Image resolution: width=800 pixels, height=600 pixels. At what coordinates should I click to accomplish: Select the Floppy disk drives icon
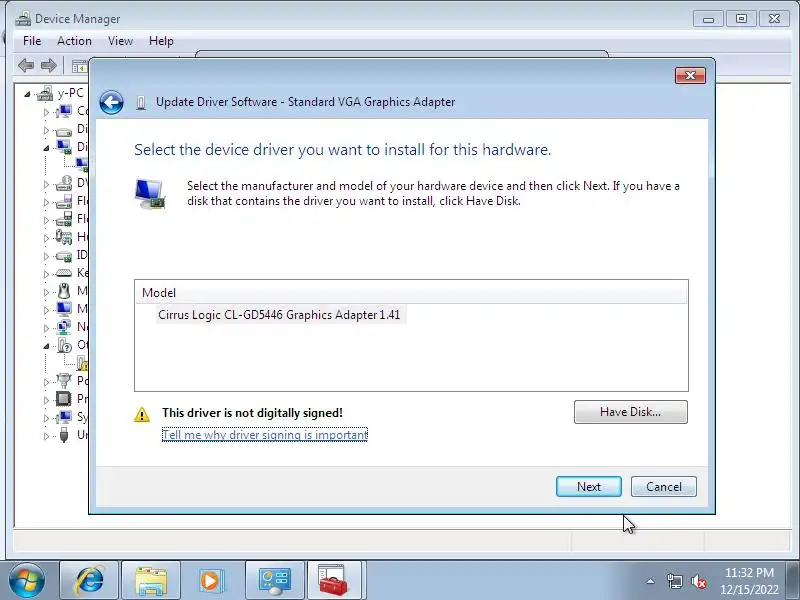coord(64,201)
